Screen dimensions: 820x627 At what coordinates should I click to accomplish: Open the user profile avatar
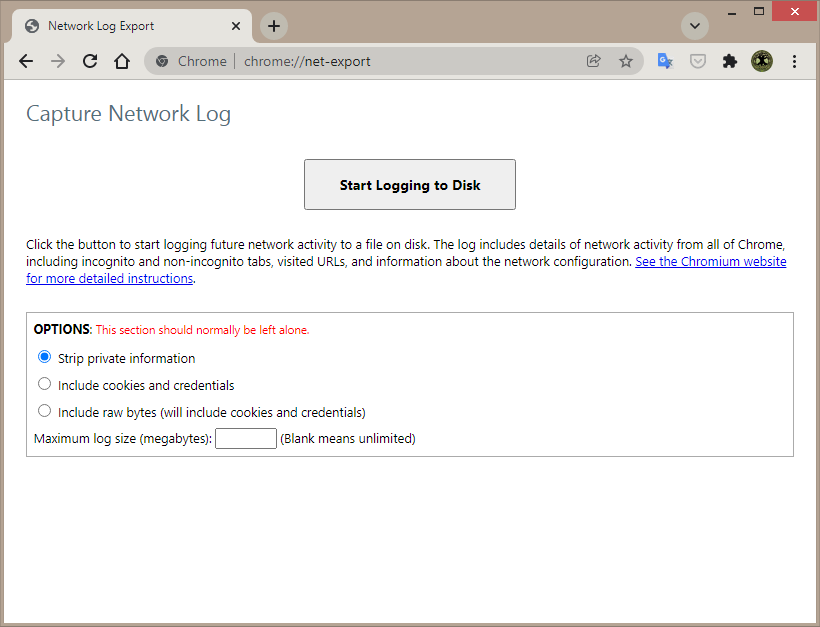point(761,61)
